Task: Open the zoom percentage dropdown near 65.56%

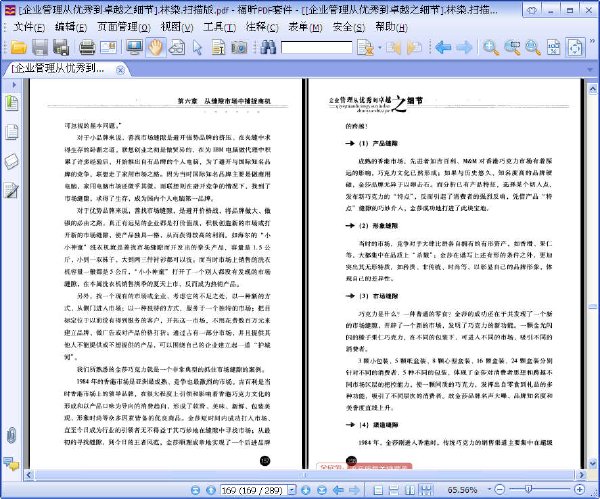Action: 489,489
